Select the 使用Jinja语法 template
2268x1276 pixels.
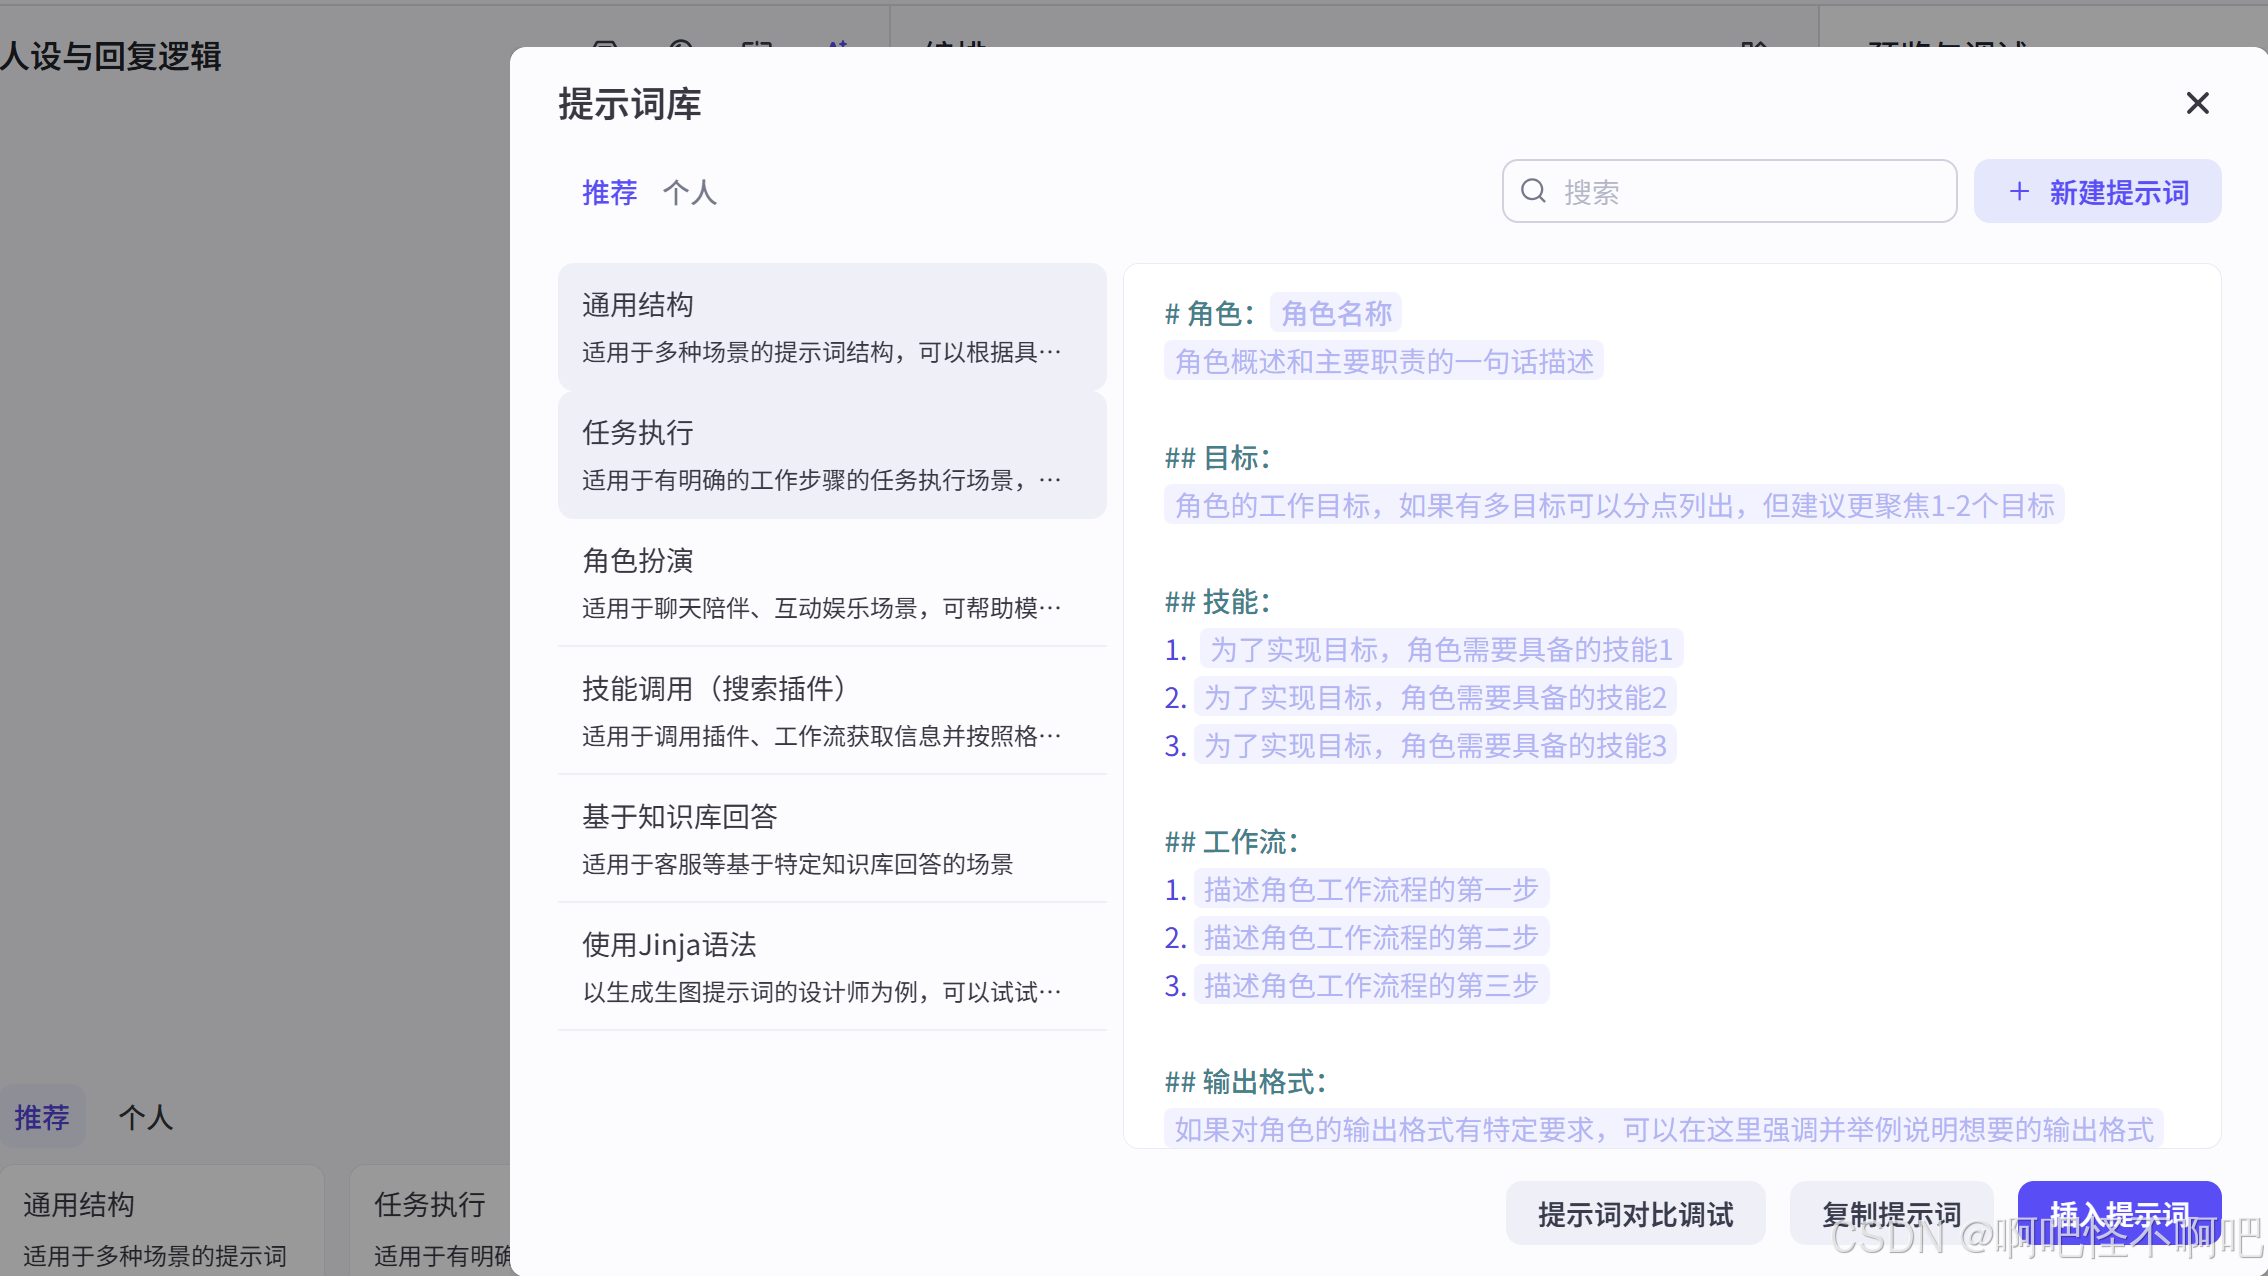point(831,966)
